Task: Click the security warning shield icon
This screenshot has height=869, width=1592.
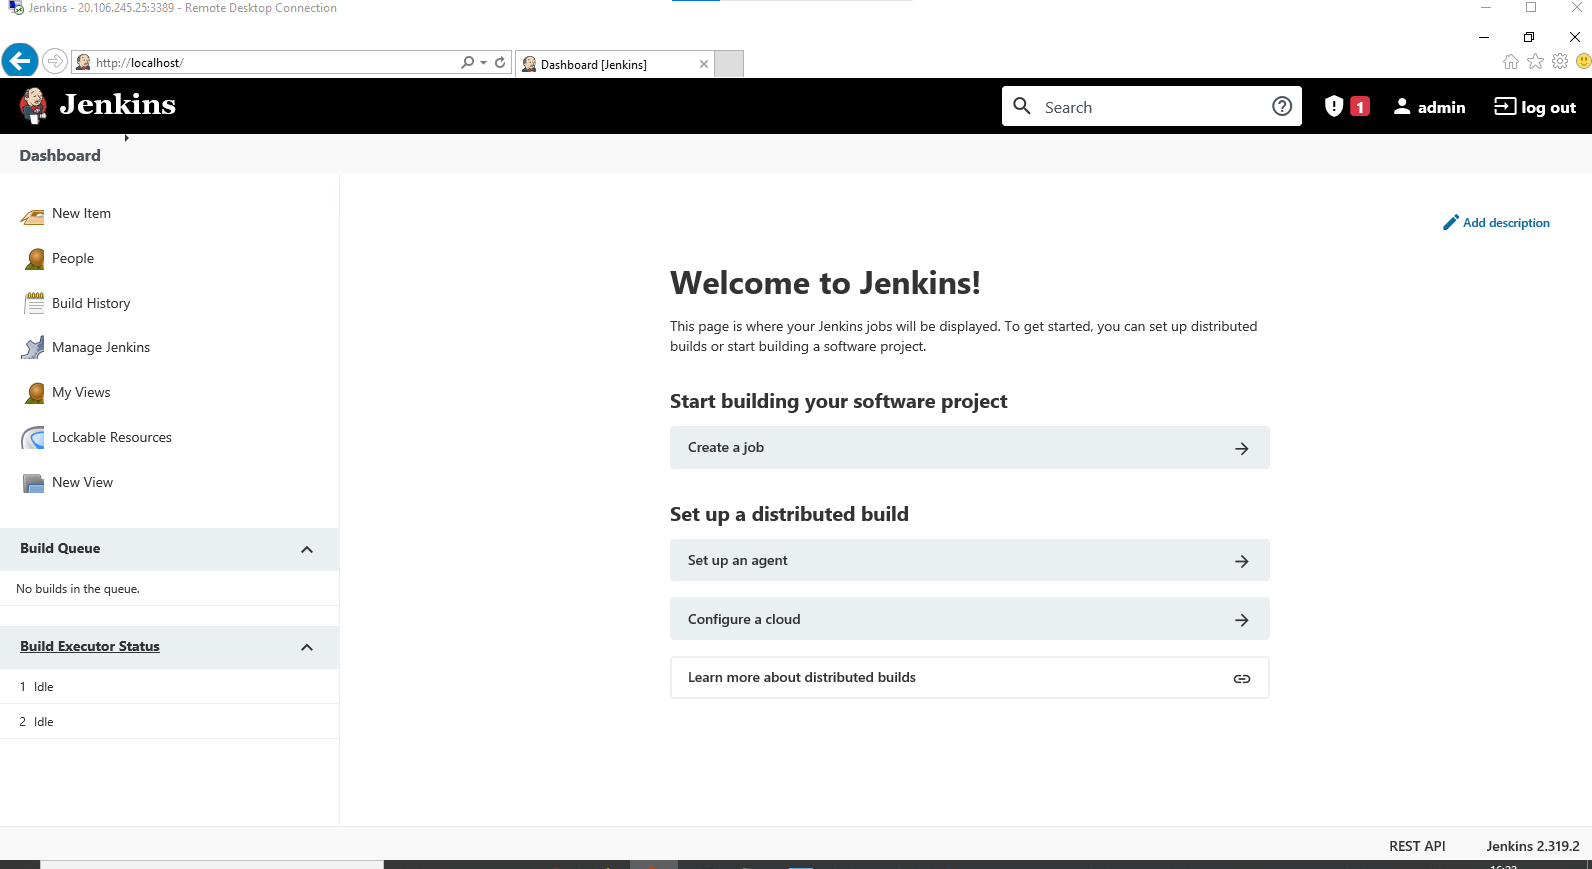Action: (x=1333, y=106)
